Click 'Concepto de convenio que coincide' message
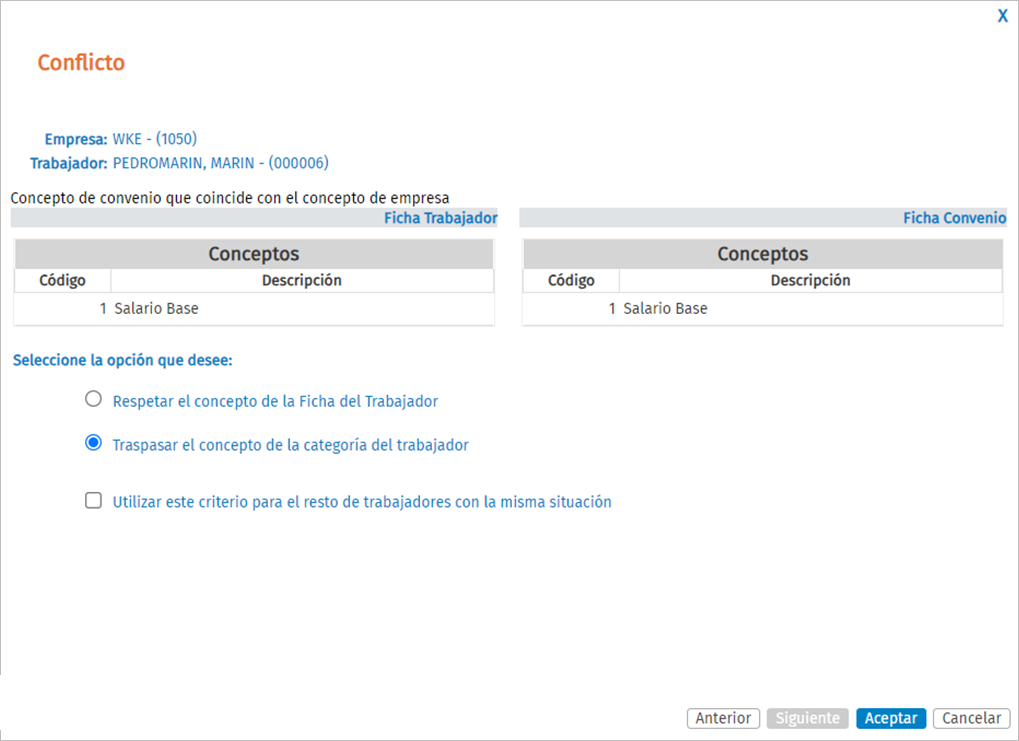 230,198
